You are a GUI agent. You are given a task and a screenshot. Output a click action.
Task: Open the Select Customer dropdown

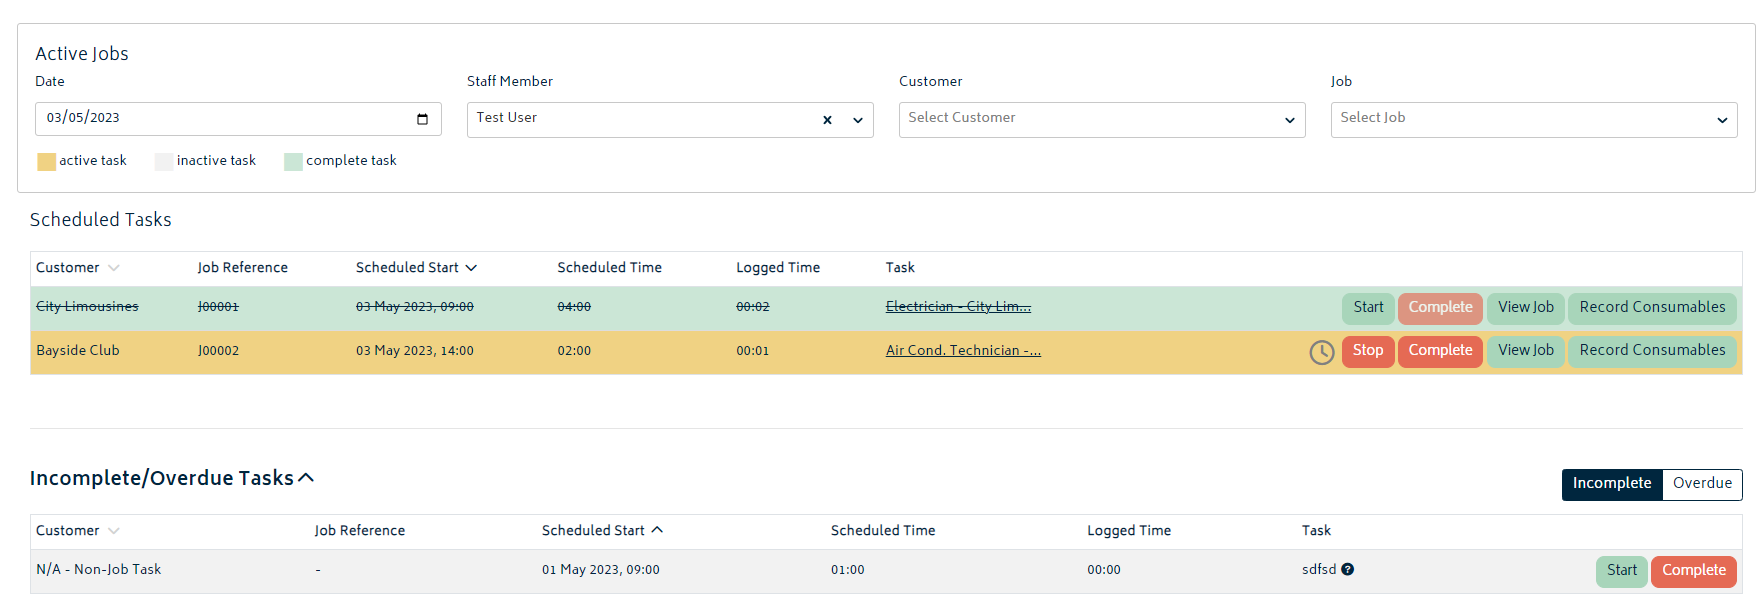(x=1102, y=120)
